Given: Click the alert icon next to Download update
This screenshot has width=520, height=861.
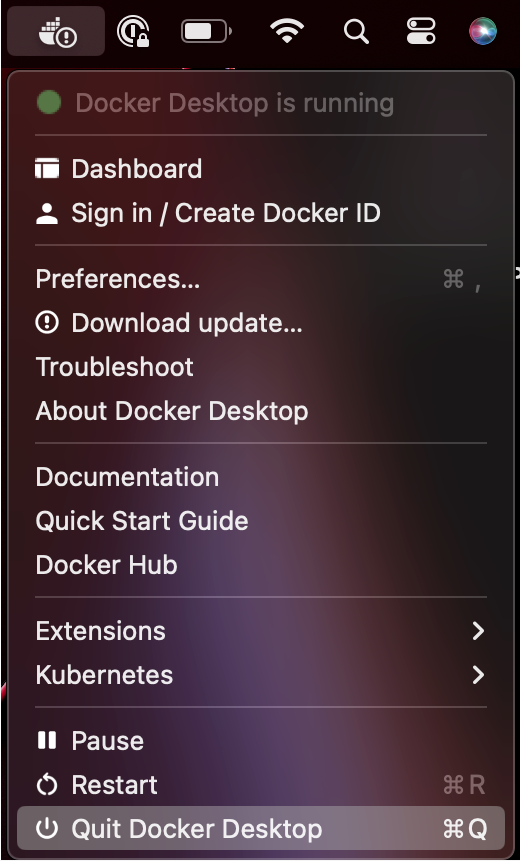Looking at the screenshot, I should click(47, 322).
